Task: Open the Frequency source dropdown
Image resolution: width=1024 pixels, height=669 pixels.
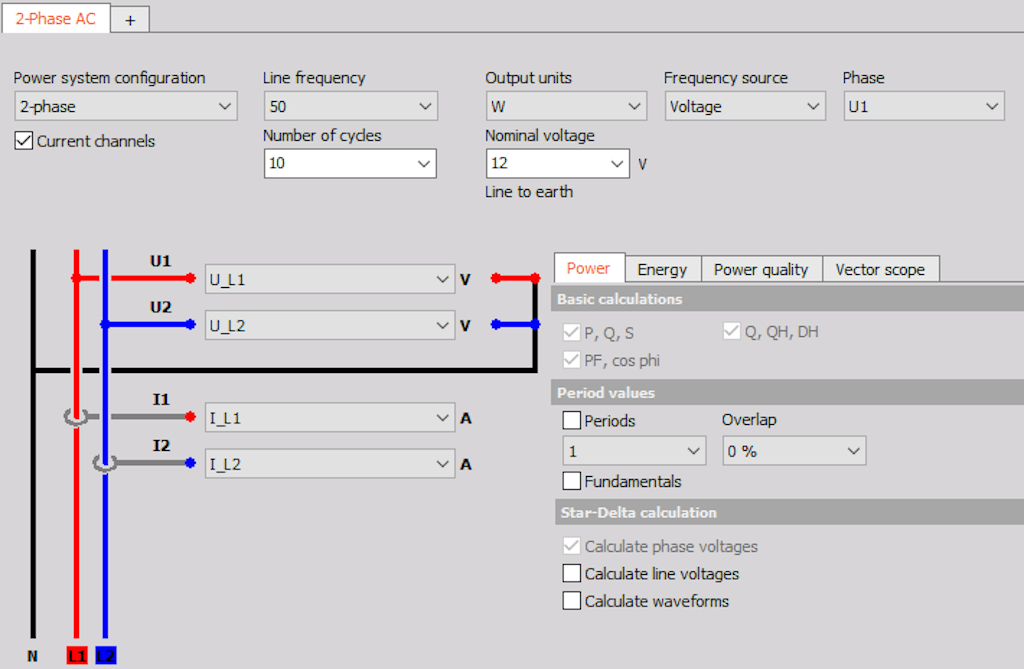Action: point(745,106)
